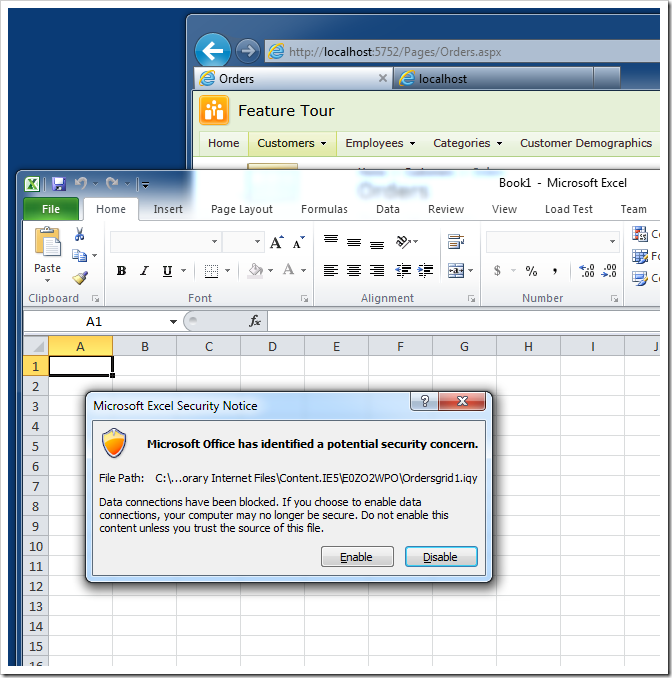
Task: Open the Underline style dropdown arrow
Action: point(183,271)
